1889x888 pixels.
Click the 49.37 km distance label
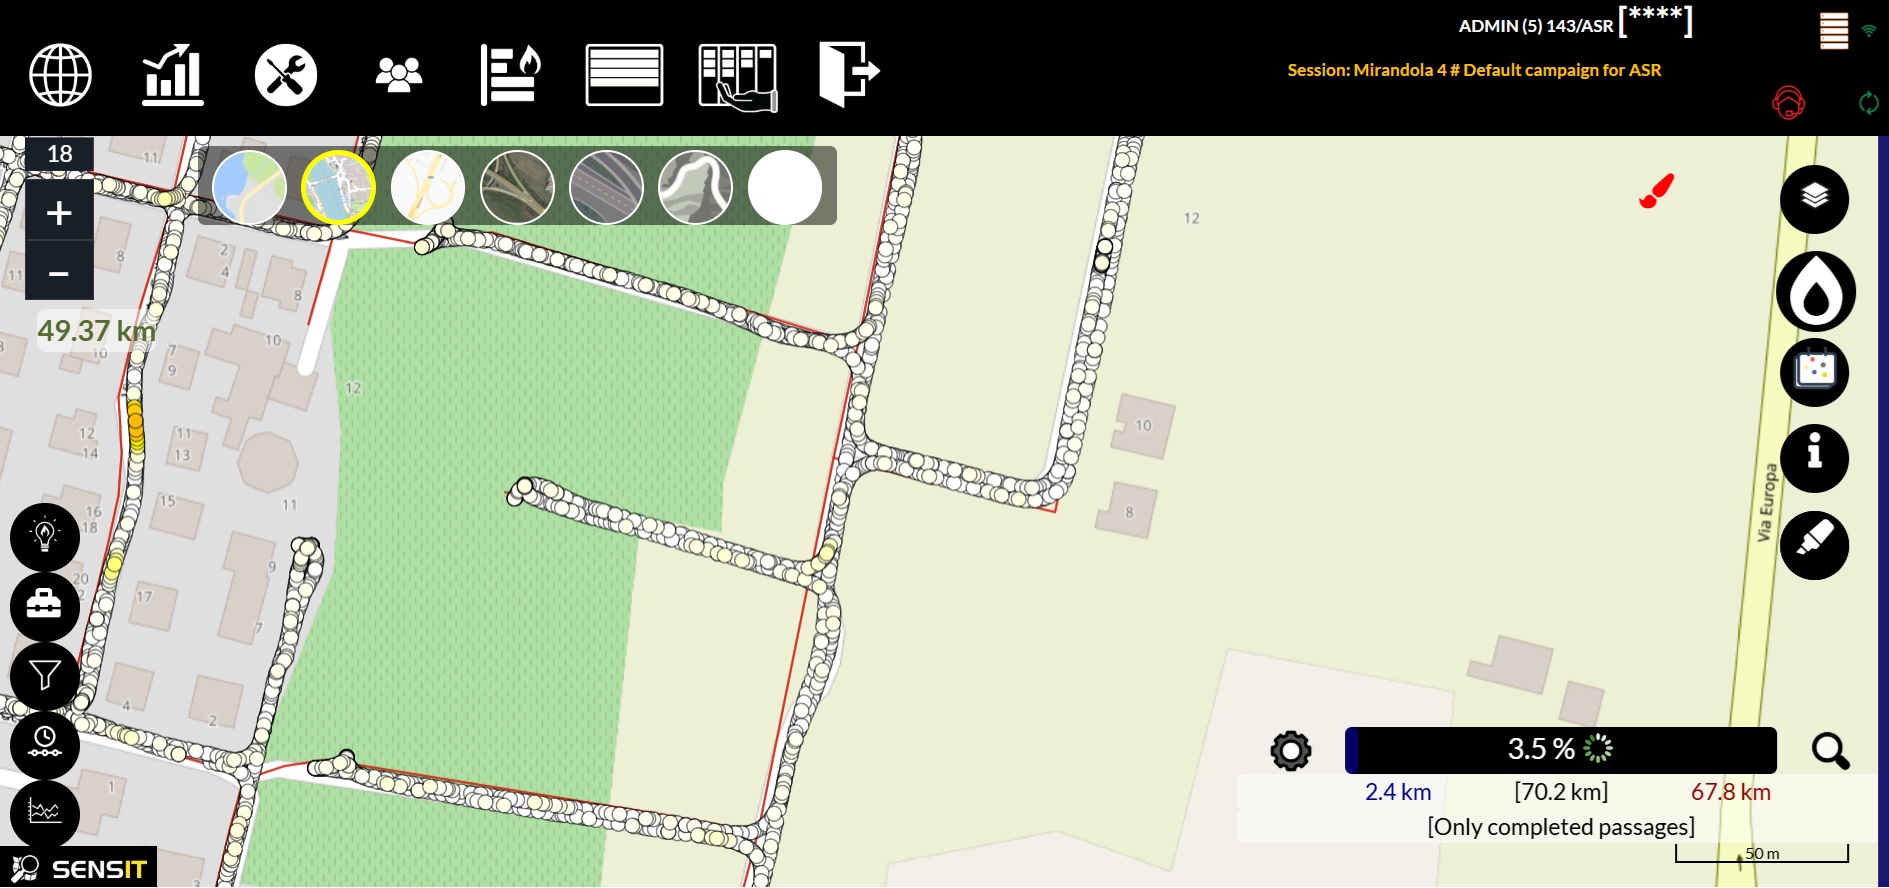coord(96,330)
